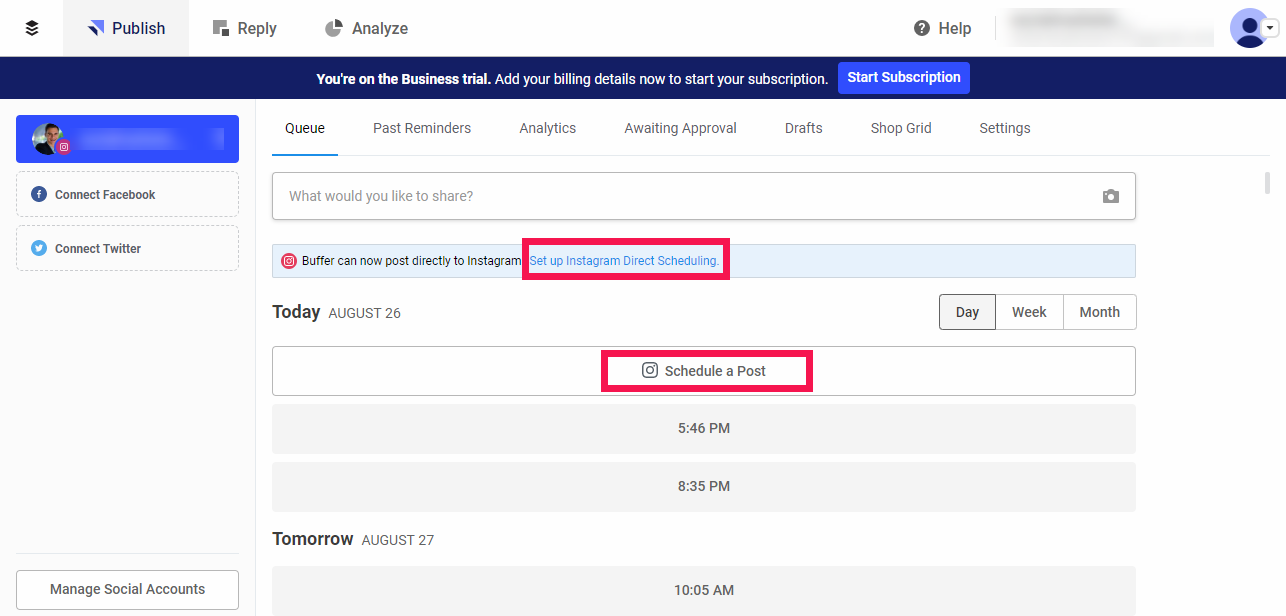Click the Start Subscription button
Viewport: 1286px width, 616px height.
(903, 77)
